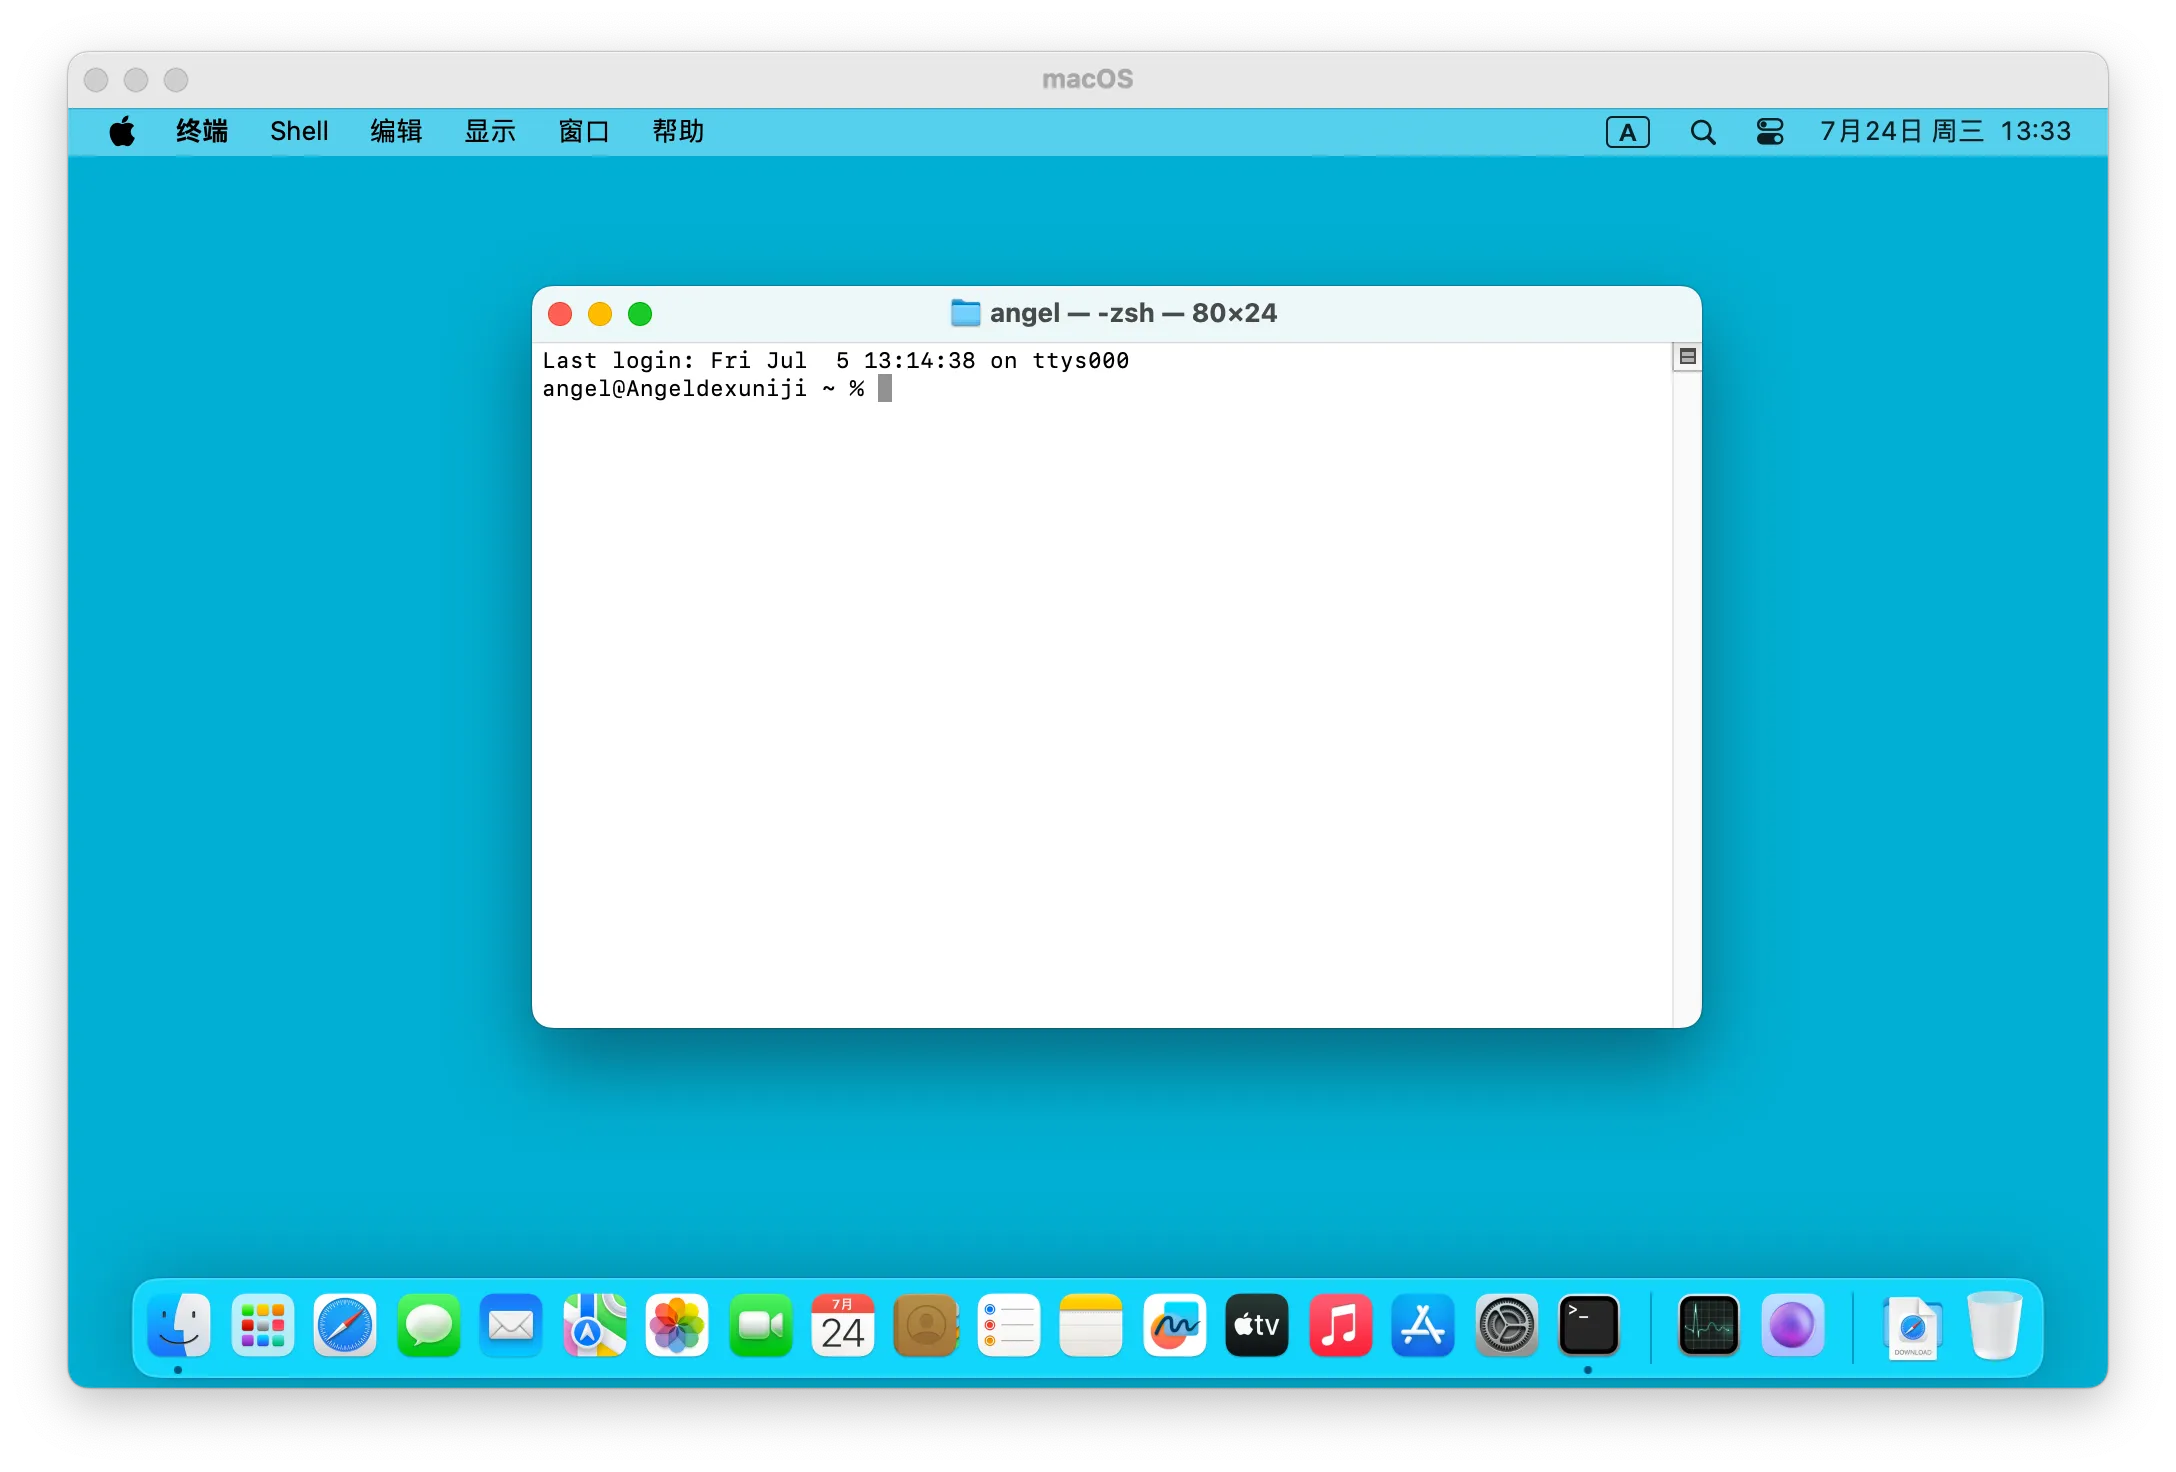Open Launchpad from the dock
The width and height of the screenshot is (2176, 1472).
pyautogui.click(x=263, y=1326)
